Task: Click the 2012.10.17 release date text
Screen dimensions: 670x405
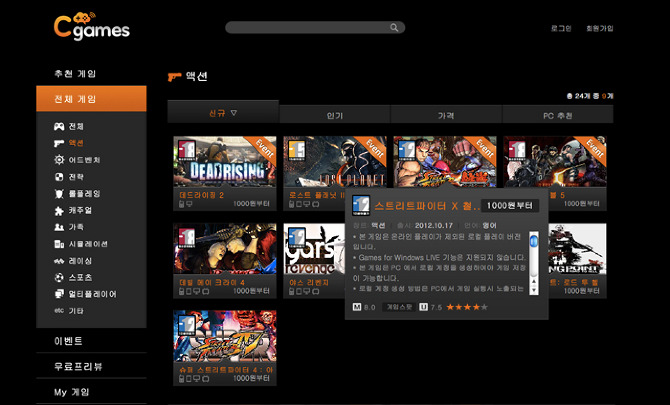Action: pos(433,226)
